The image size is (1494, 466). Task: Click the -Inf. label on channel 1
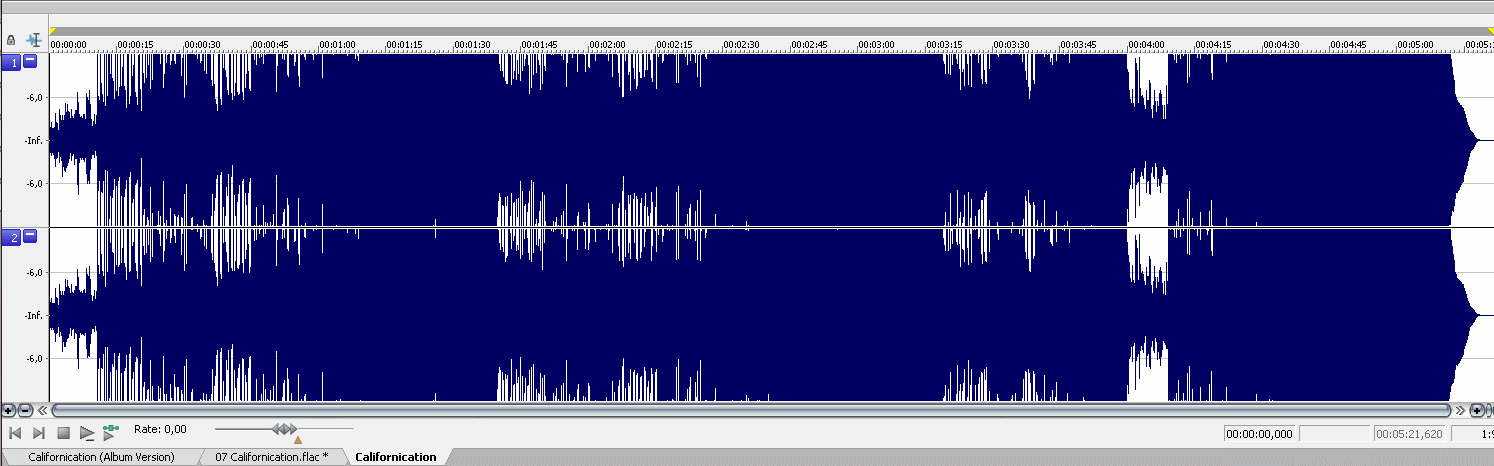(x=33, y=141)
